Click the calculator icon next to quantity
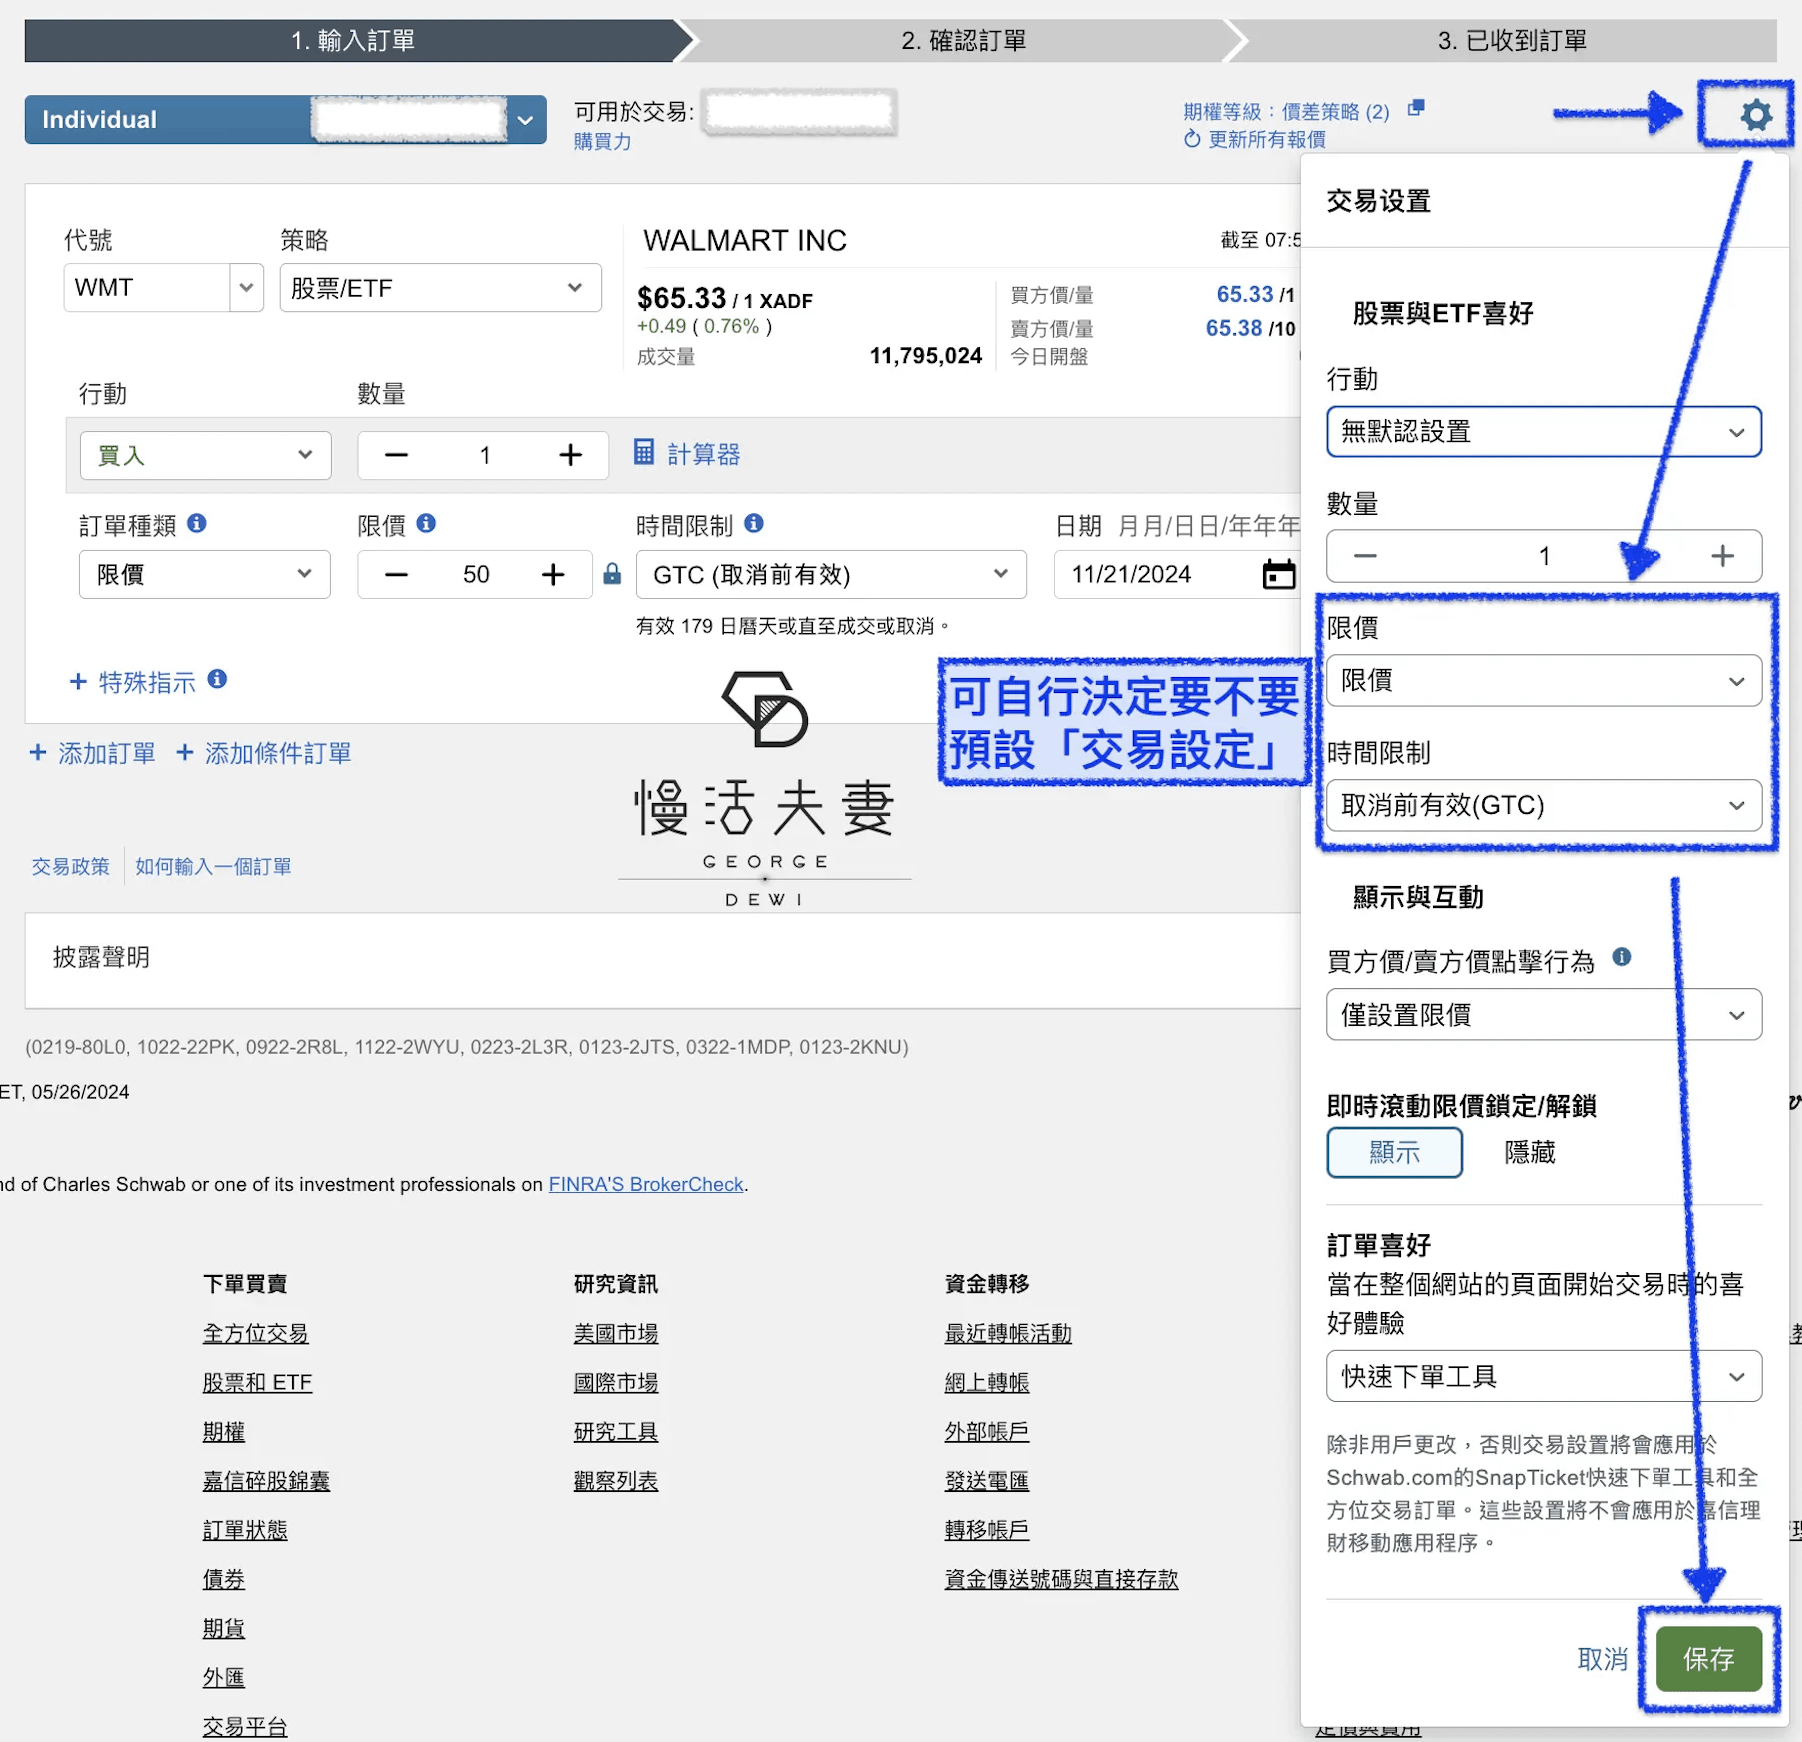Viewport: 1802px width, 1742px height. point(644,453)
